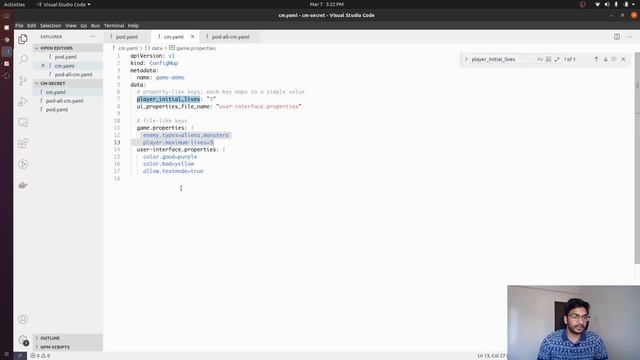640x360 pixels.
Task: Click the cursor position status bar entry
Action: (492, 356)
